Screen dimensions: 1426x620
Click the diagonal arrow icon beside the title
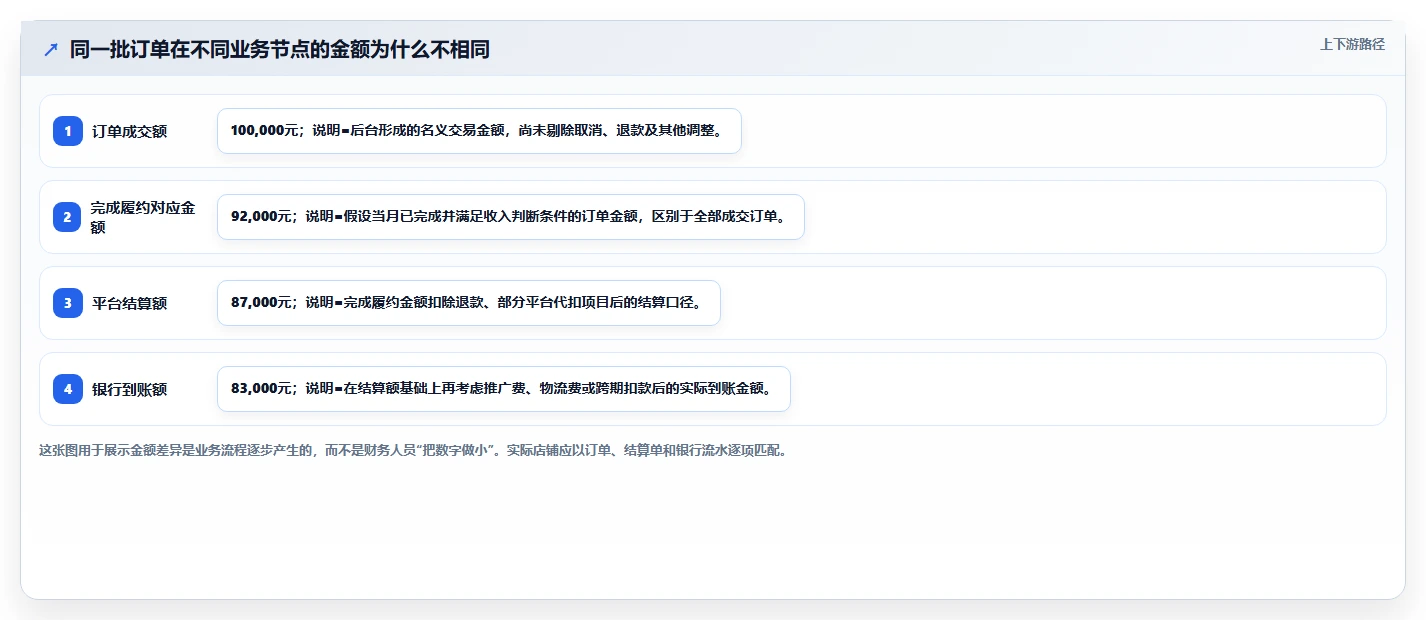(51, 49)
